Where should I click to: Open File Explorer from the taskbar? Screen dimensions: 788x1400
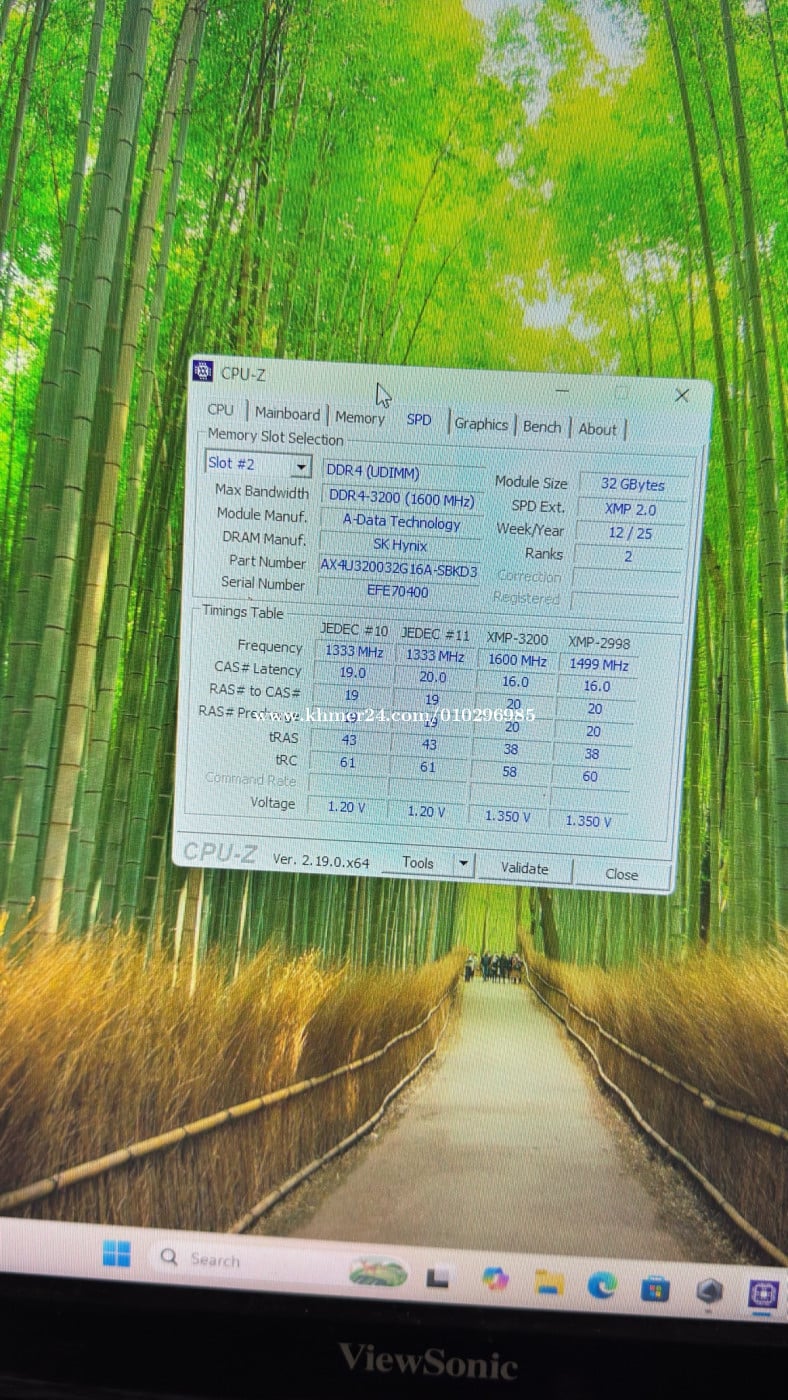tap(549, 1282)
